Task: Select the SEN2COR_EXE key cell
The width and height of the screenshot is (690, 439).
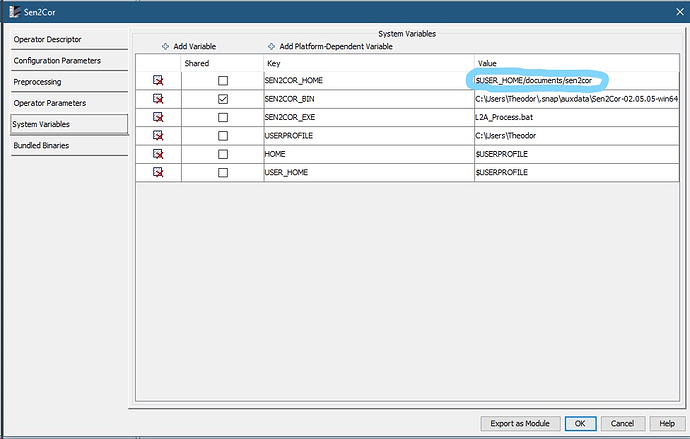Action: (369, 117)
